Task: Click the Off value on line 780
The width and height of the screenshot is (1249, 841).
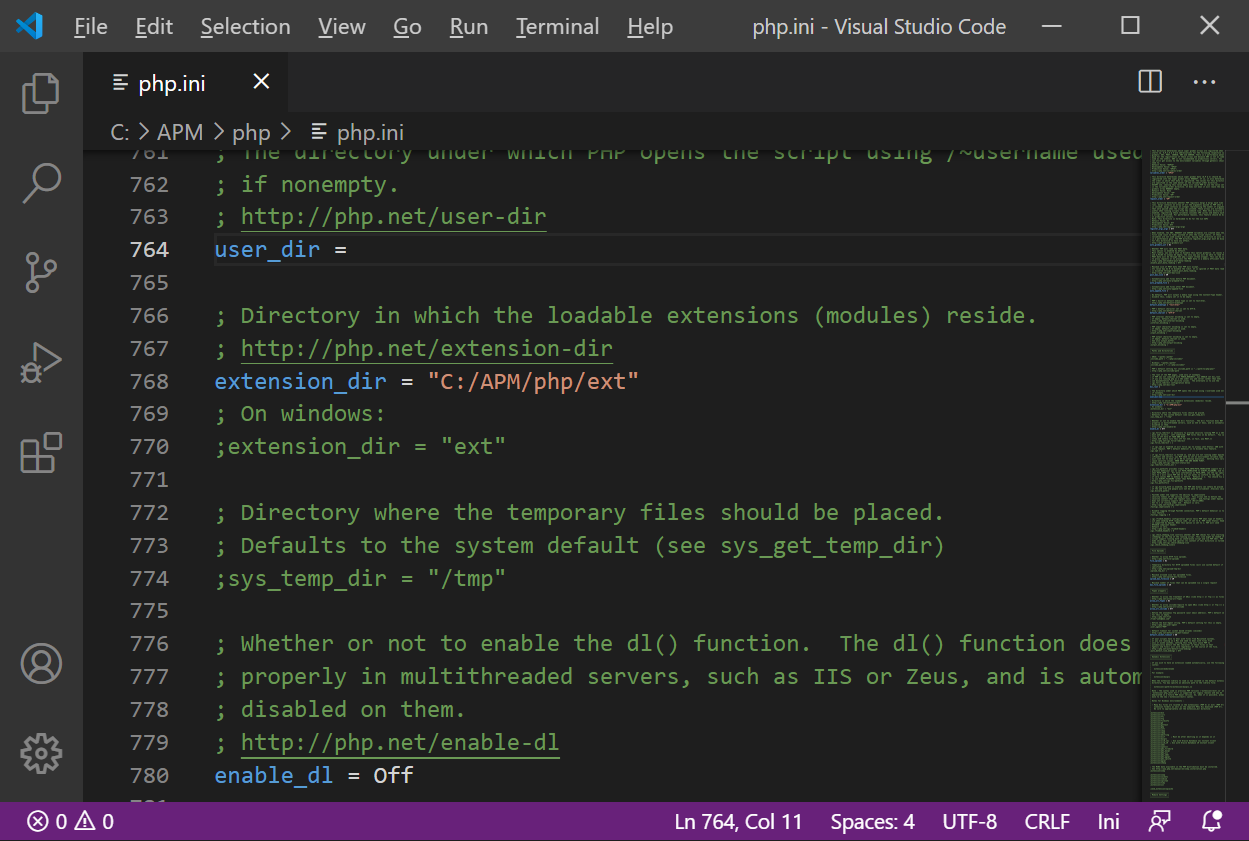Action: point(393,775)
